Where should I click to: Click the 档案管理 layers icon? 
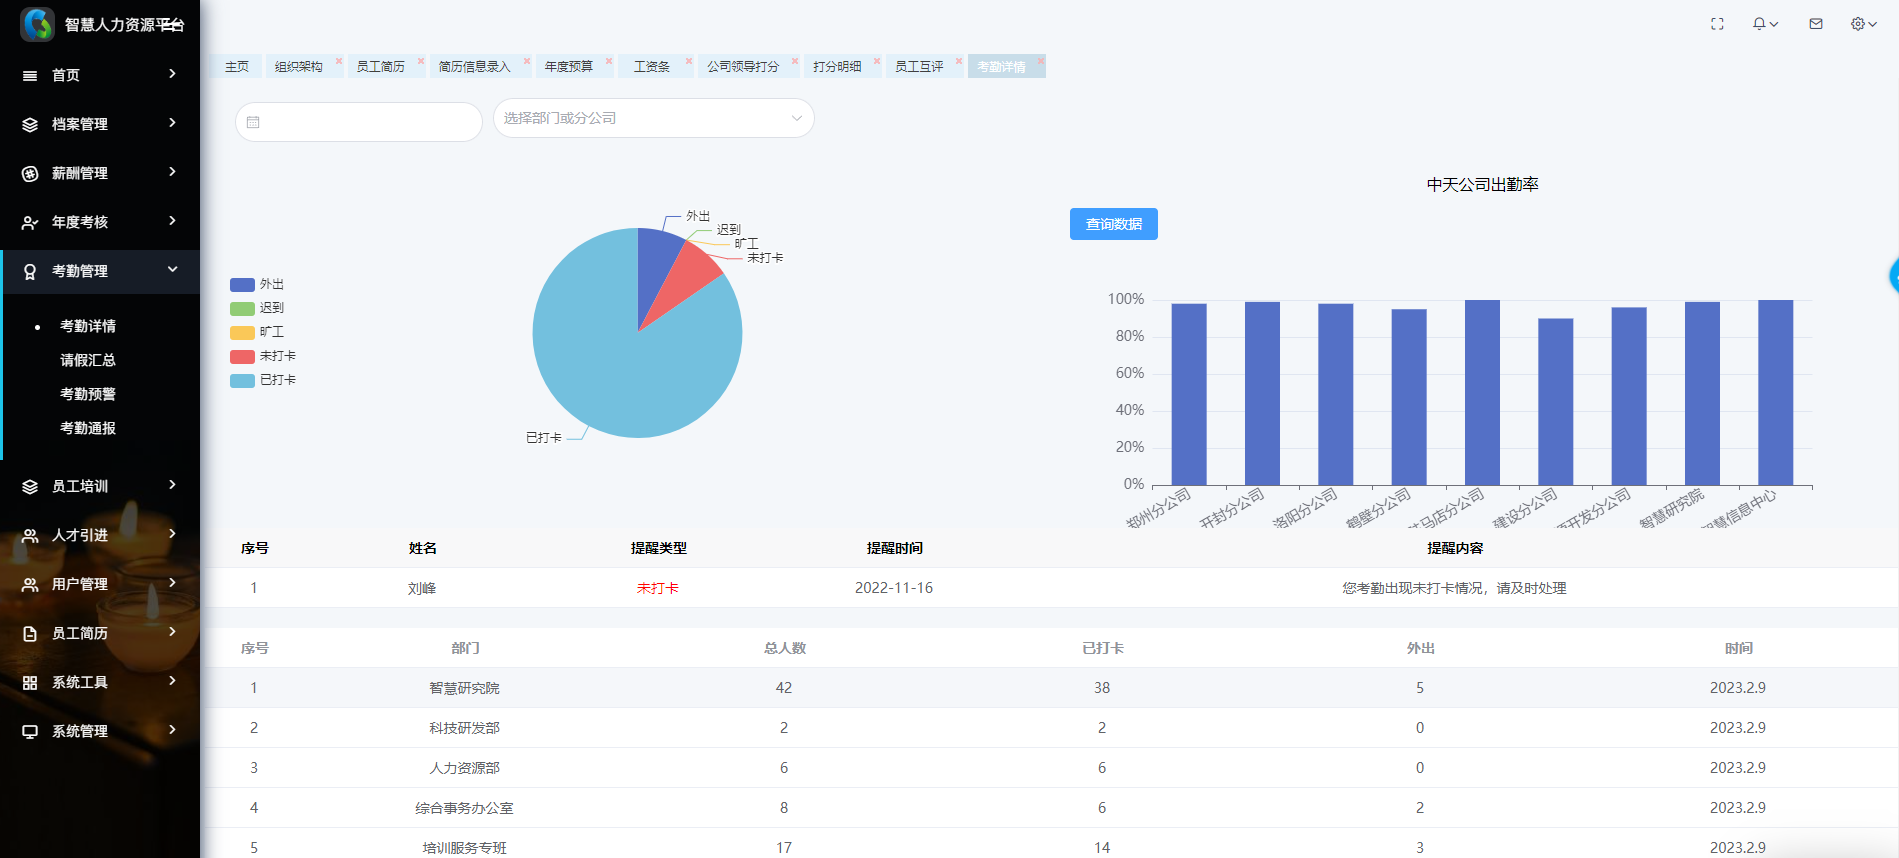[30, 125]
